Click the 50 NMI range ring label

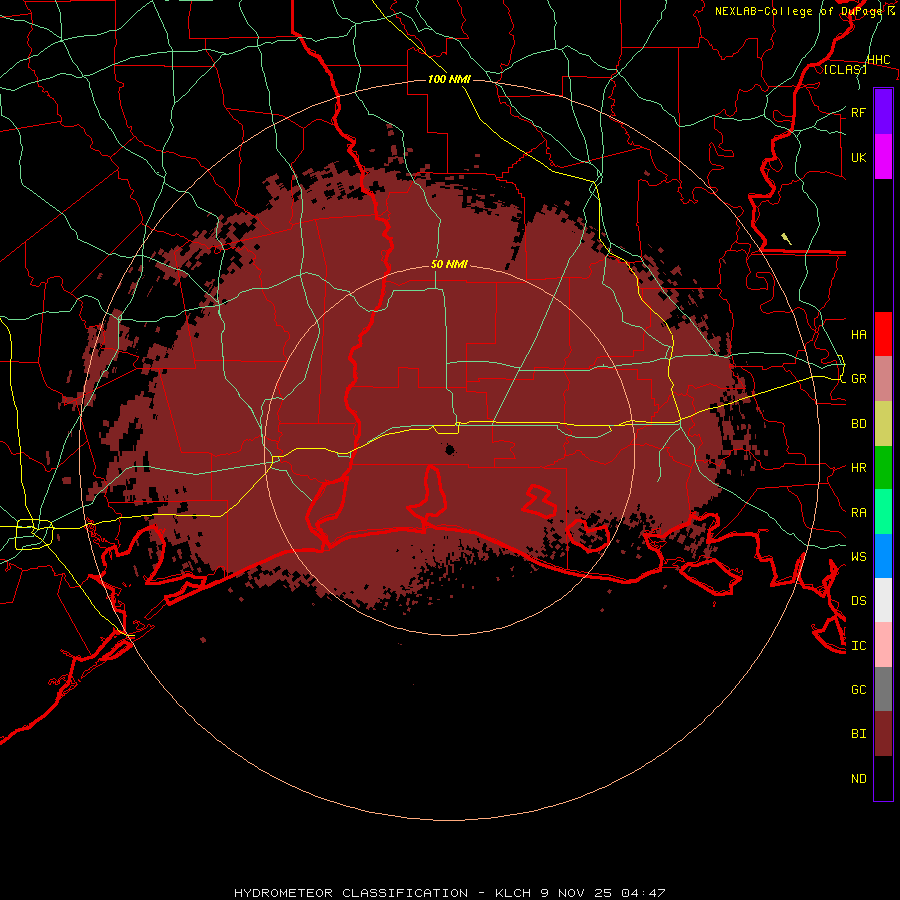pyautogui.click(x=449, y=264)
